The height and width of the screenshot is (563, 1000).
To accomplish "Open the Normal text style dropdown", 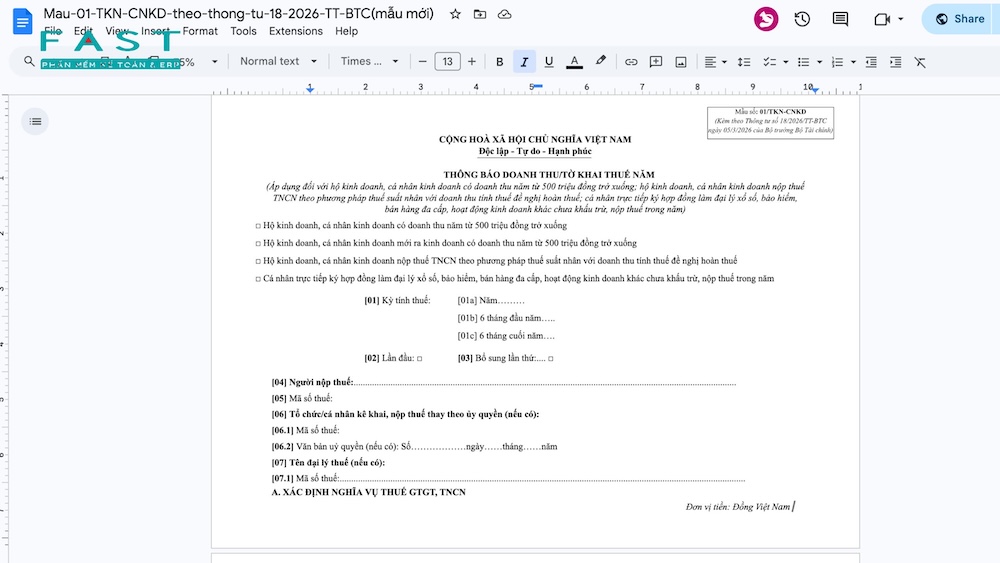I will pyautogui.click(x=278, y=61).
